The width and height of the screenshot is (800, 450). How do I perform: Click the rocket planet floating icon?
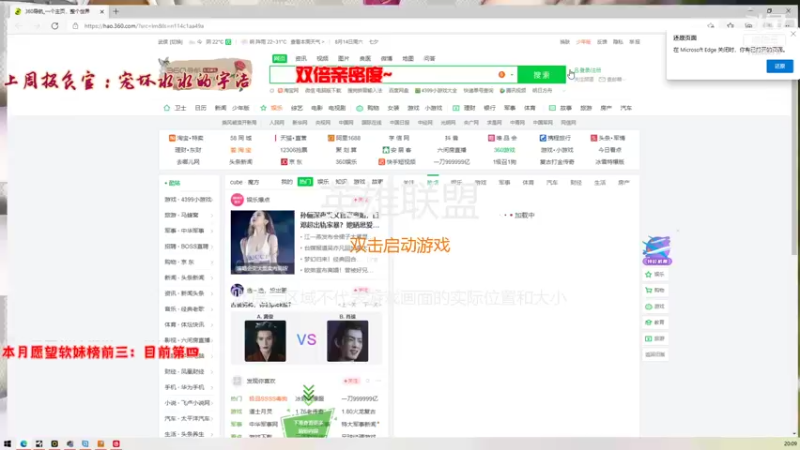[657, 250]
